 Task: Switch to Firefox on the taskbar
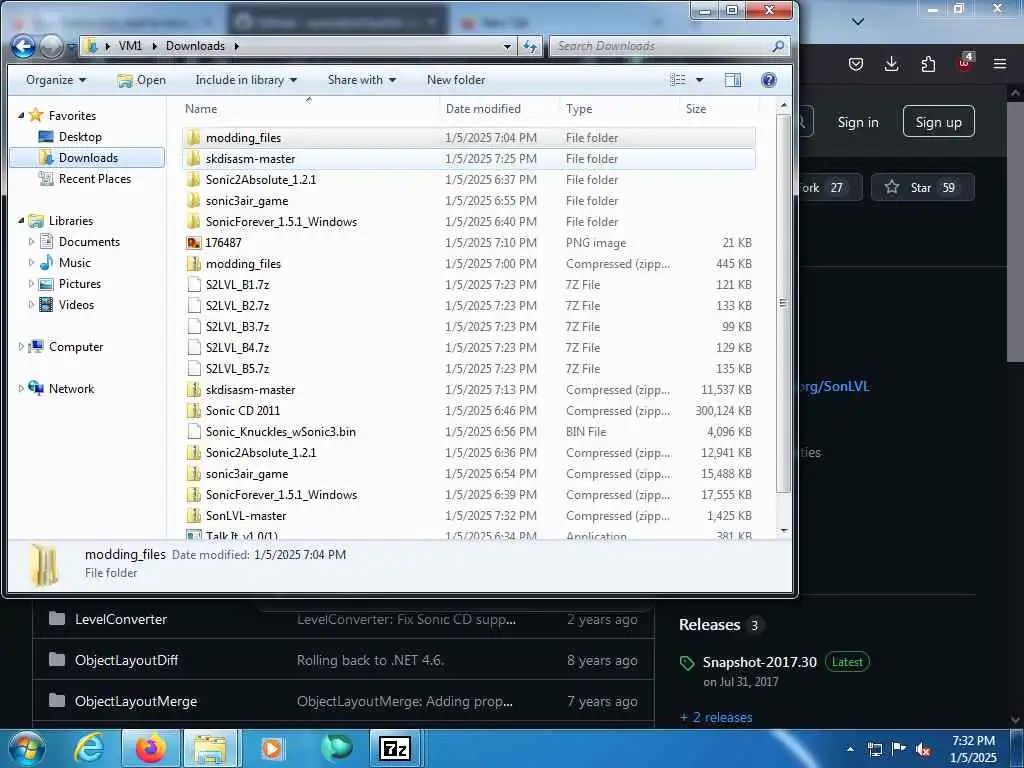tap(150, 749)
